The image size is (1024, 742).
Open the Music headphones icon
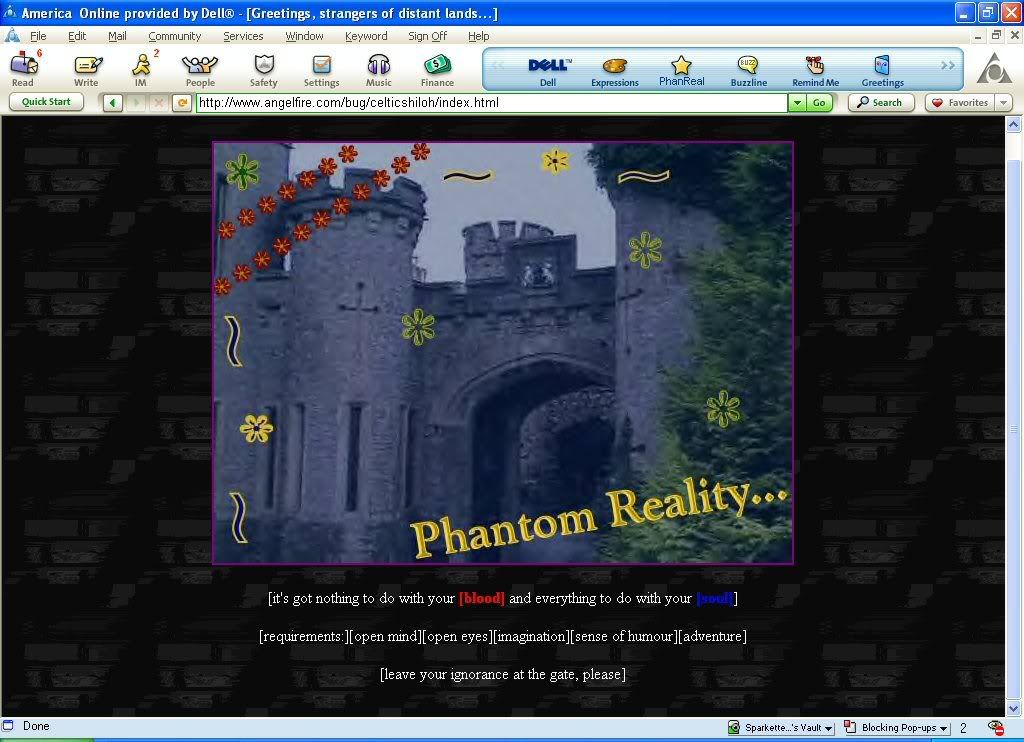[x=379, y=66]
